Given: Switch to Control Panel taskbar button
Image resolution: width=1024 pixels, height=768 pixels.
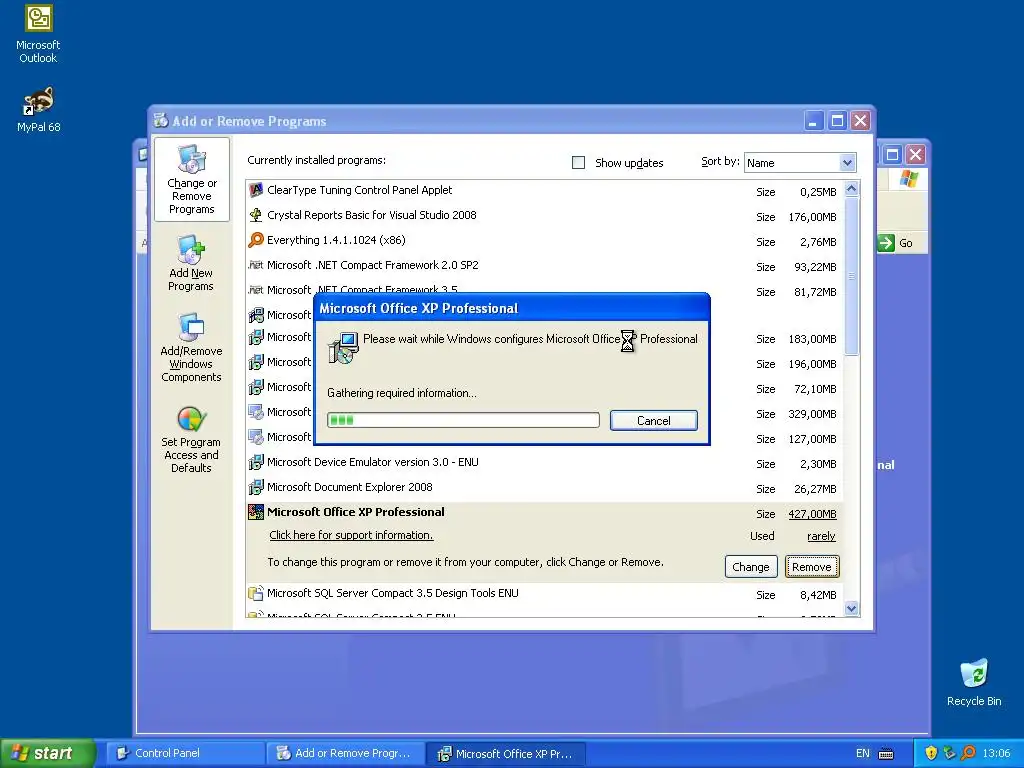Looking at the screenshot, I should pyautogui.click(x=185, y=753).
